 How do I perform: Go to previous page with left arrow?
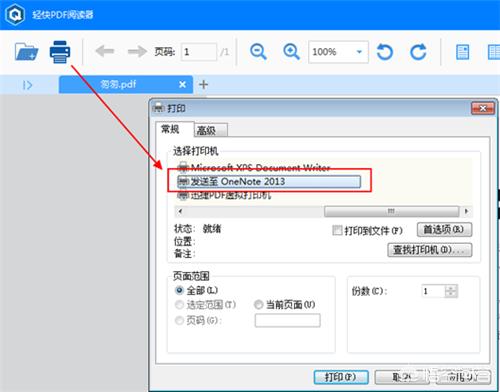pos(105,51)
